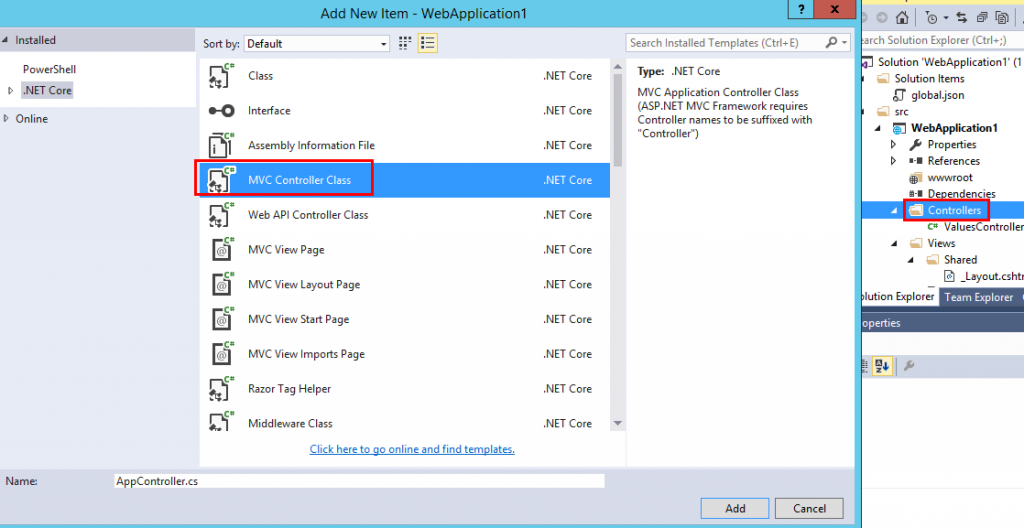Viewport: 1024px width, 528px height.
Task: Close the Add New Item dialog
Action: 835,9
